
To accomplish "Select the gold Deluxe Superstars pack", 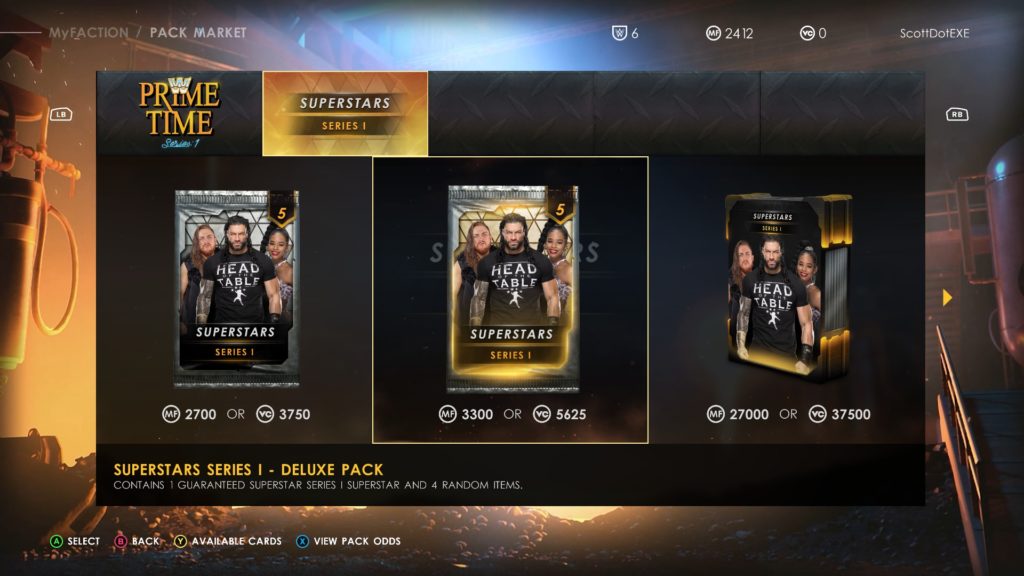I will point(513,289).
